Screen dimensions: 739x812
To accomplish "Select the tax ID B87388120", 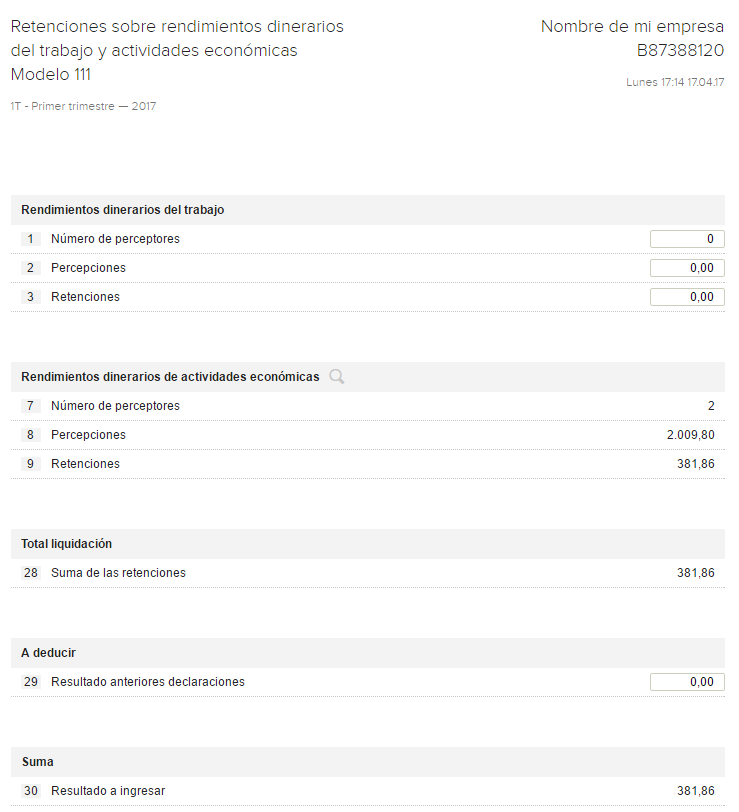I will point(680,50).
